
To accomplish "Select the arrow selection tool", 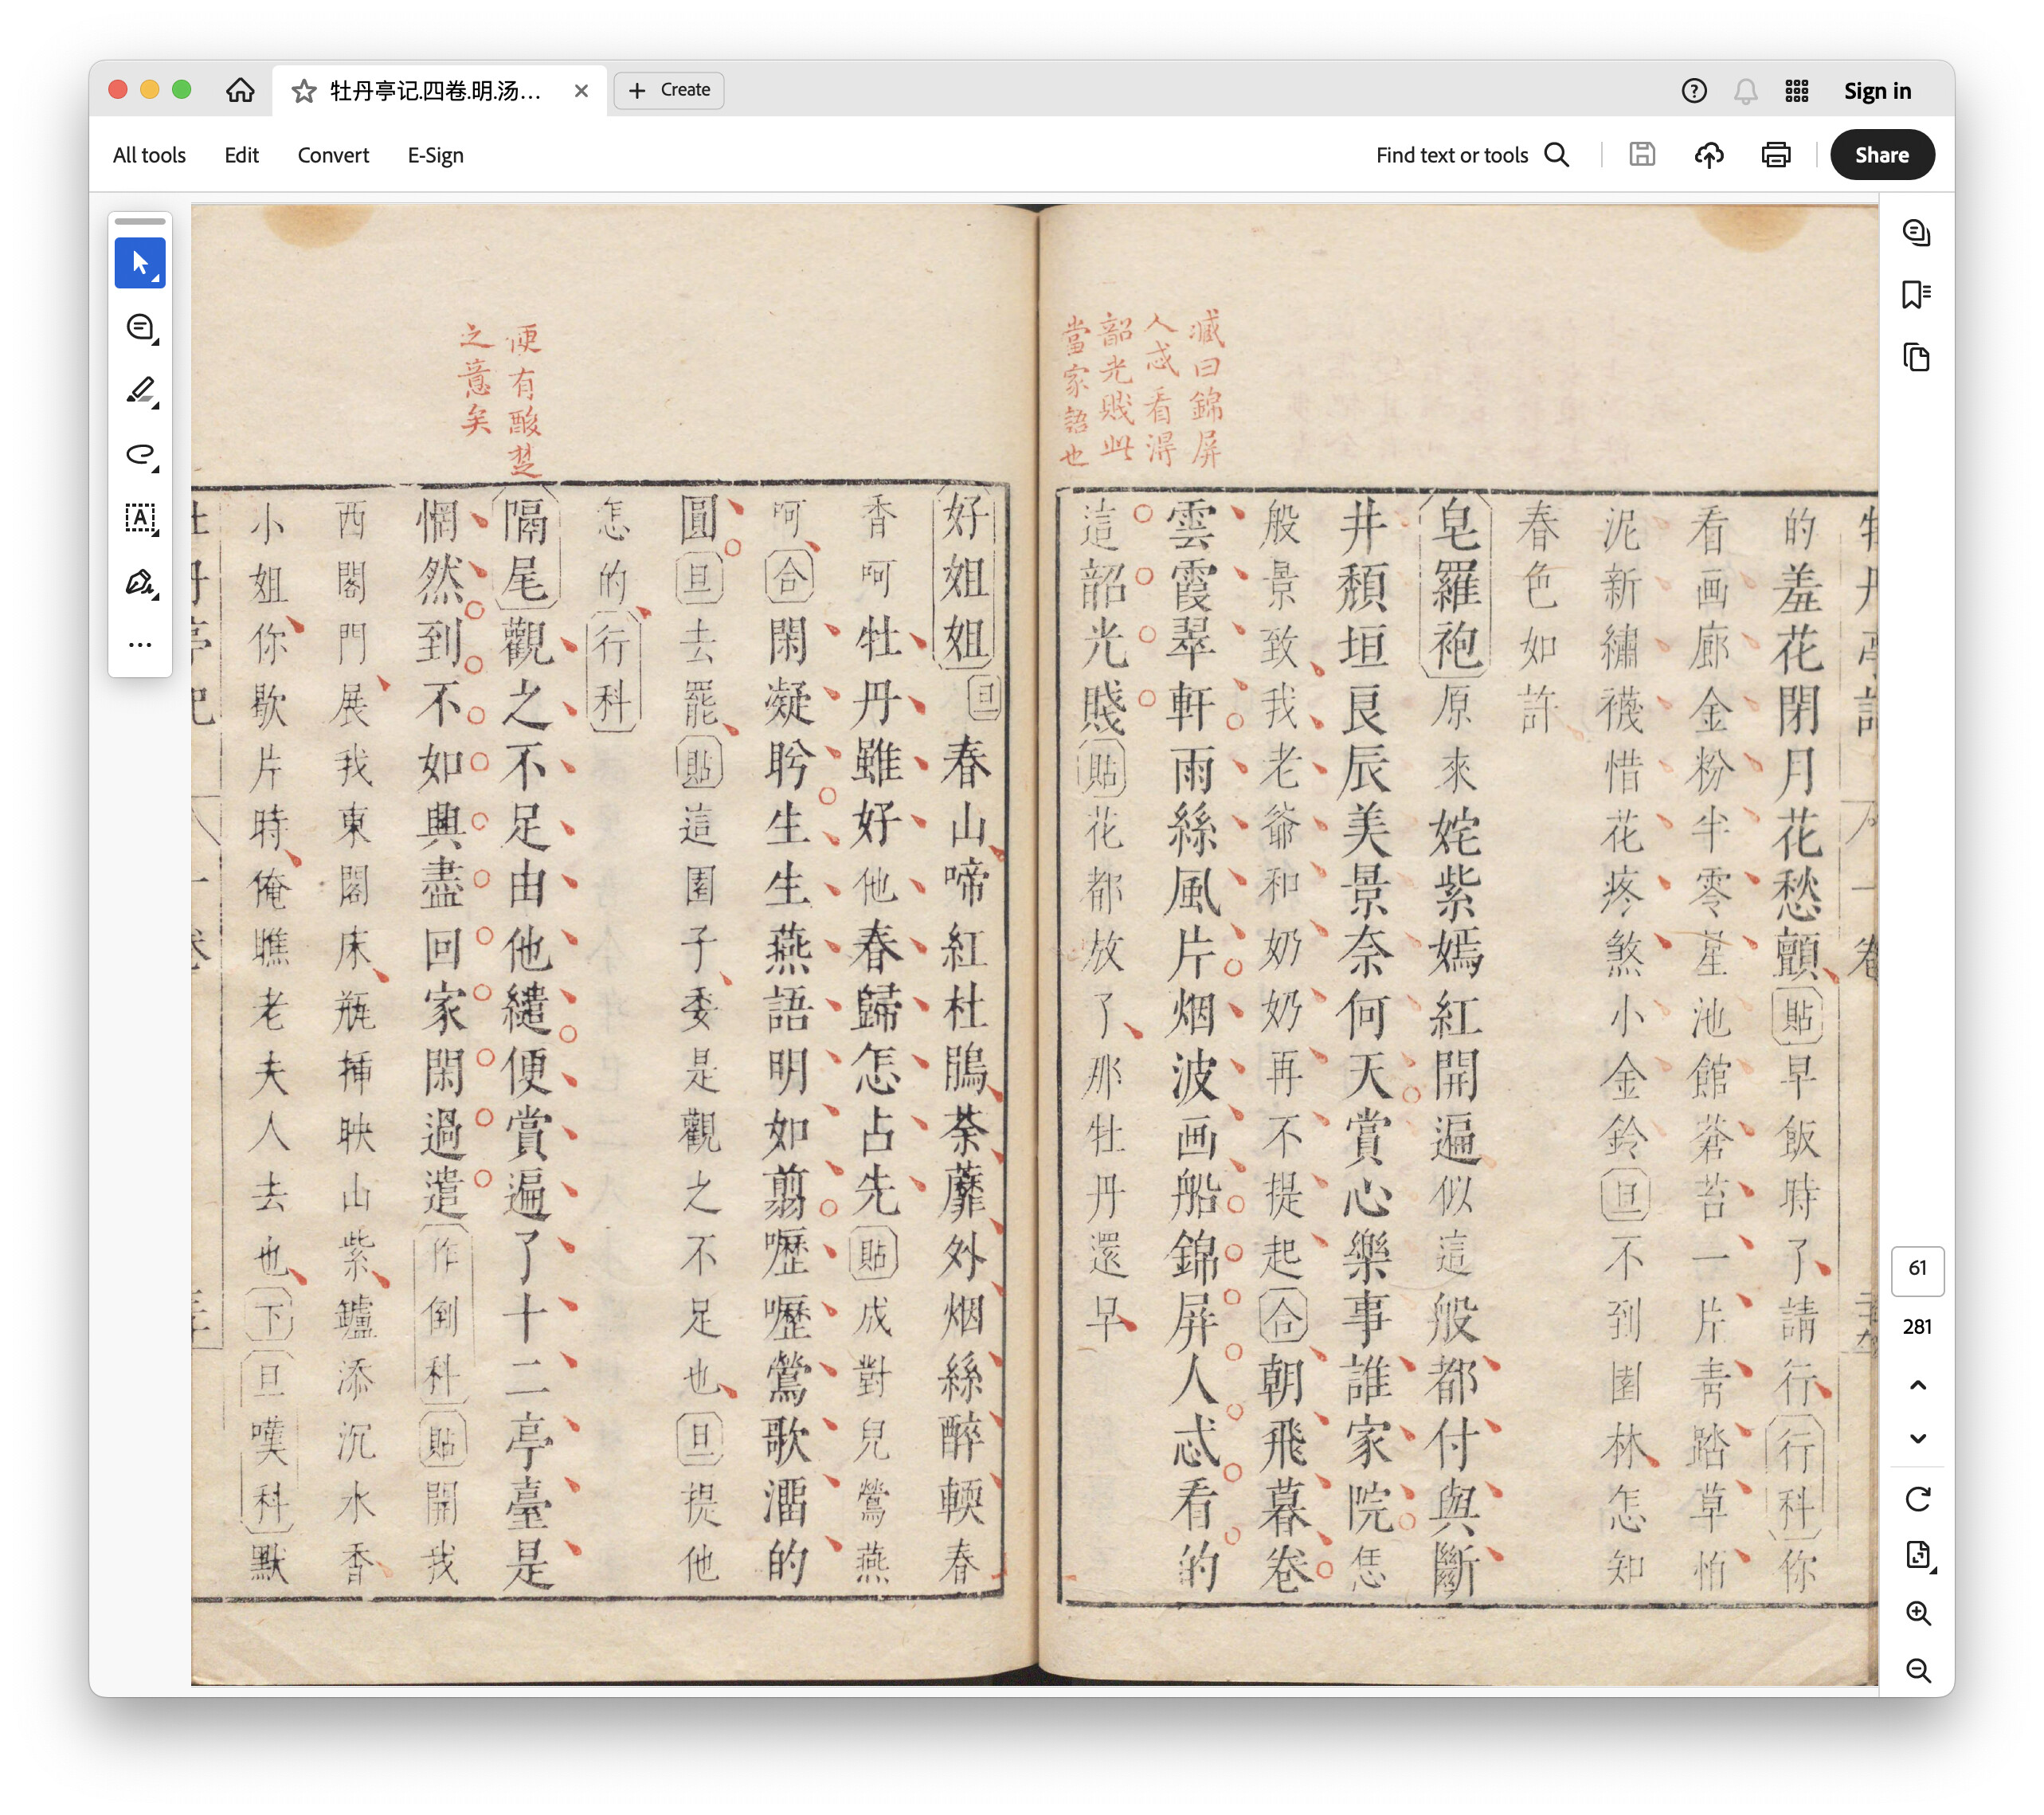I will pos(139,263).
